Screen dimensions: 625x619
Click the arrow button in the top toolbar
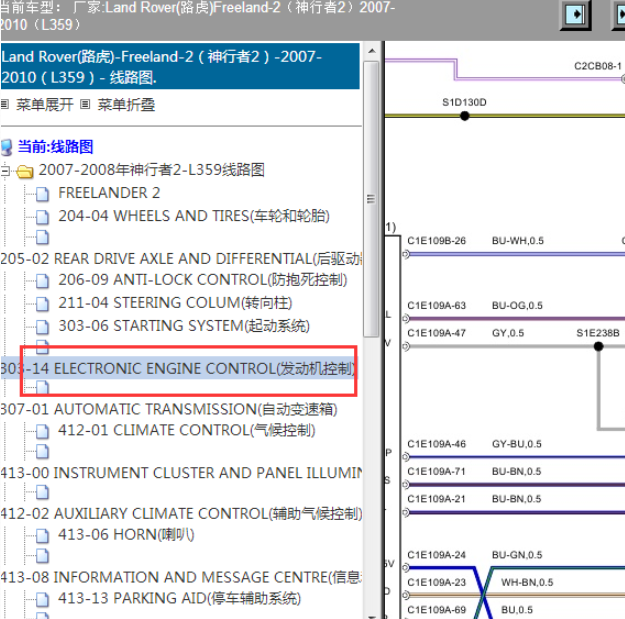576,15
